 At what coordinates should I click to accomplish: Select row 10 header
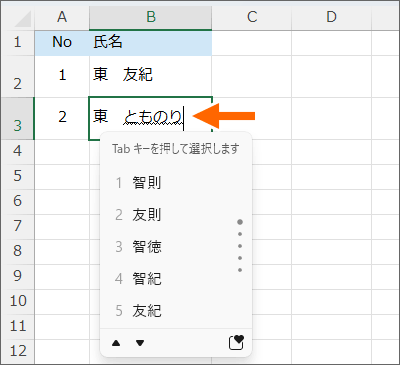[17, 302]
